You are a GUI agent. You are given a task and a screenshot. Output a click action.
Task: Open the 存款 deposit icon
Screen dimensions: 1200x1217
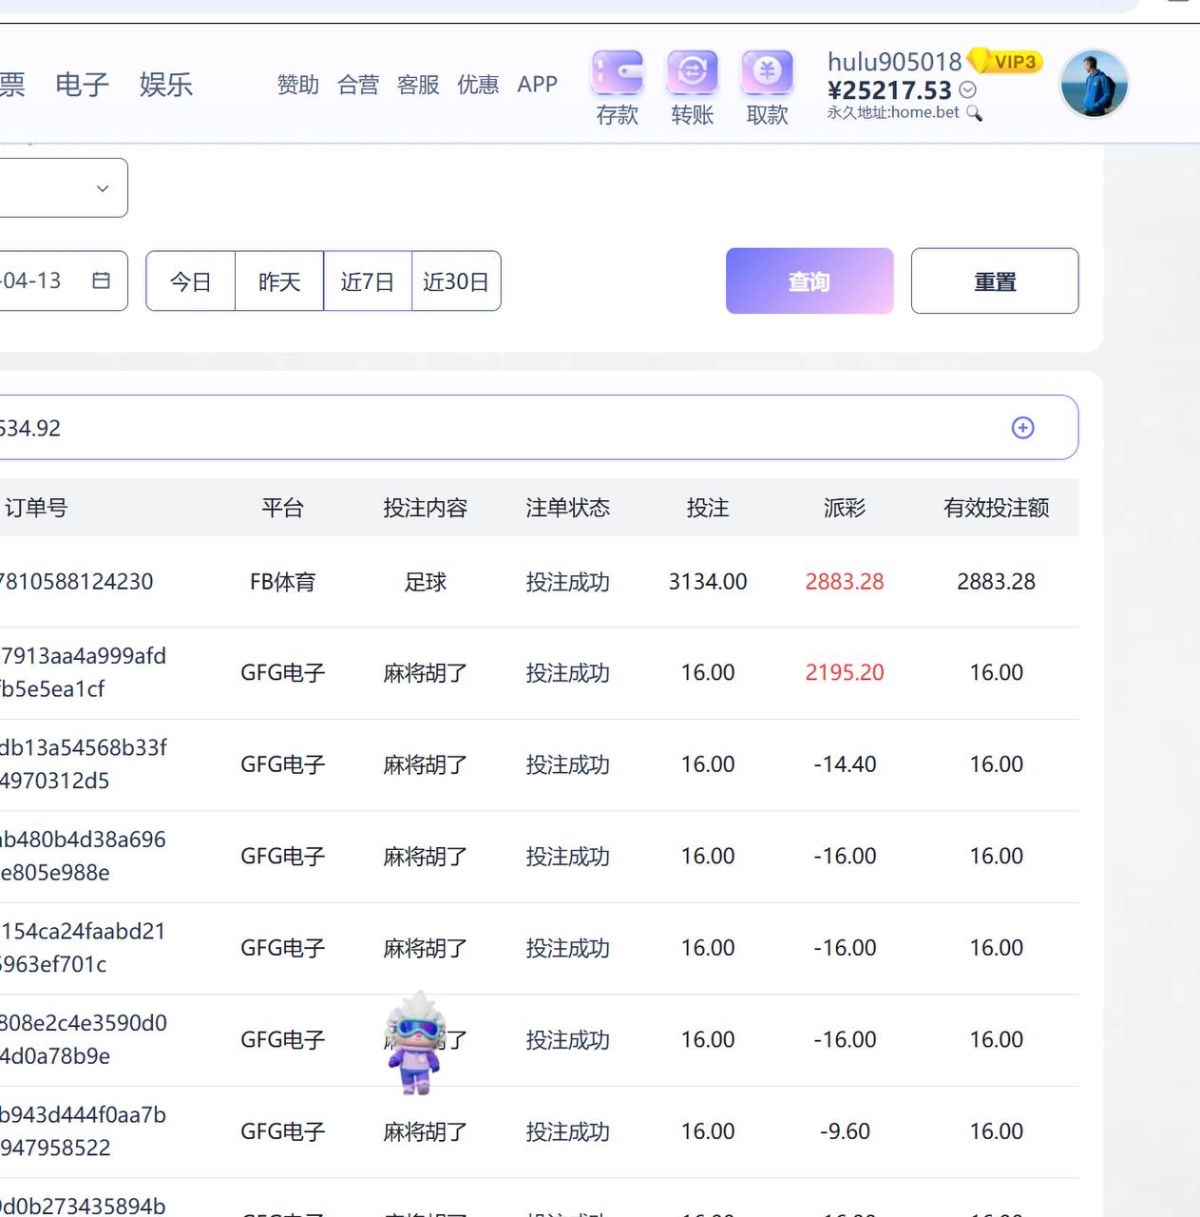[x=617, y=85]
